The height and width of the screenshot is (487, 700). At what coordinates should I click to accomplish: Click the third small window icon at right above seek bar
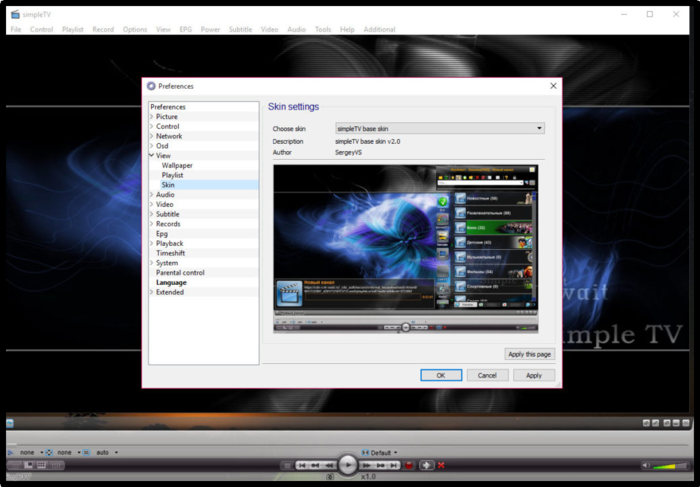[667, 423]
